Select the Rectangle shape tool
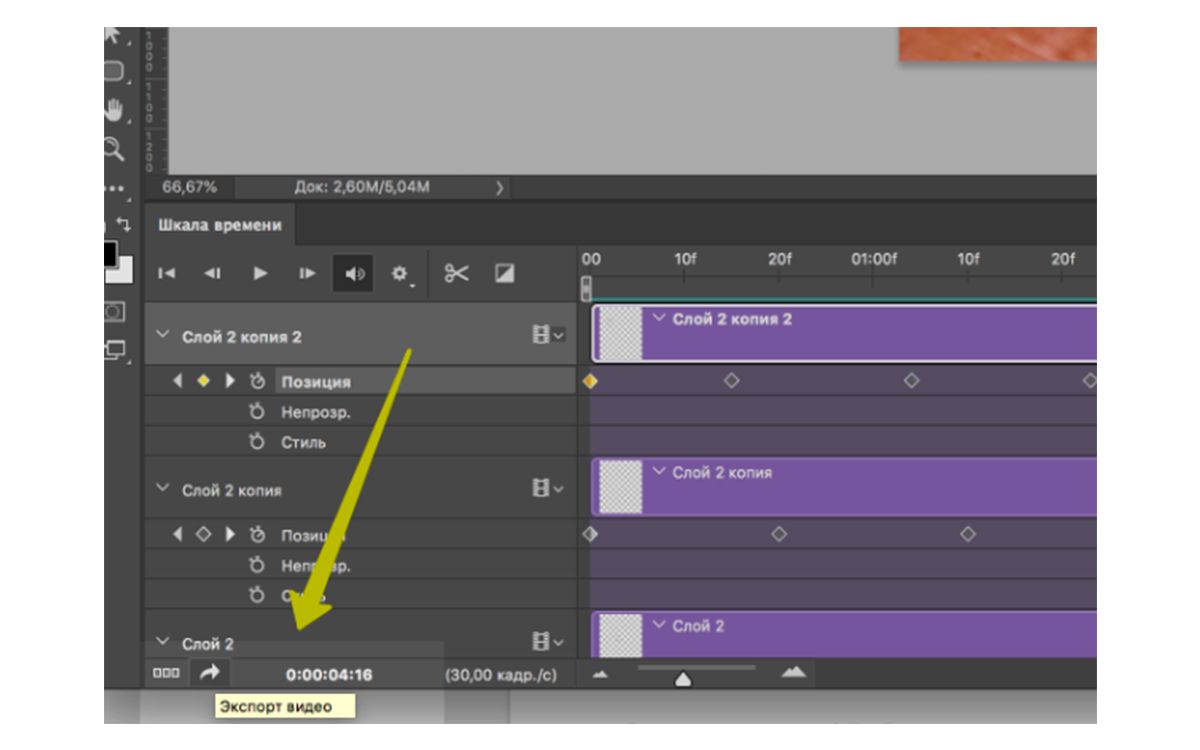The width and height of the screenshot is (1200, 750). tap(113, 71)
